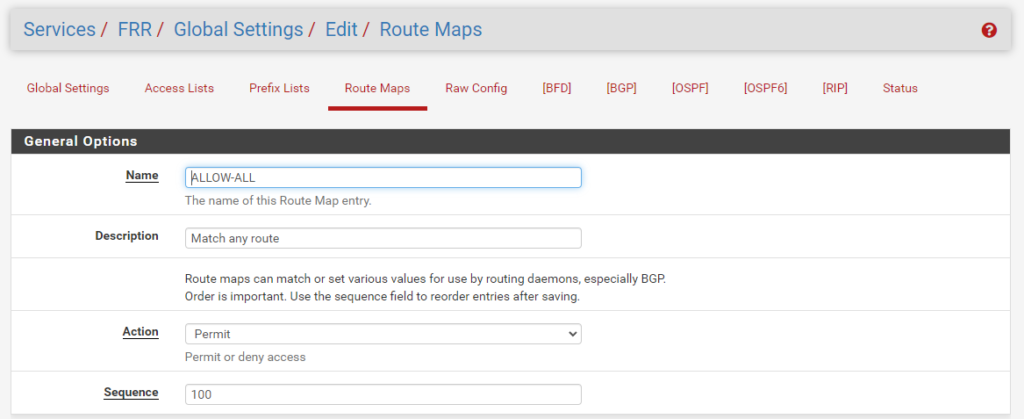The height and width of the screenshot is (419, 1024).
Task: Click the Services breadcrumb link
Action: pos(60,30)
